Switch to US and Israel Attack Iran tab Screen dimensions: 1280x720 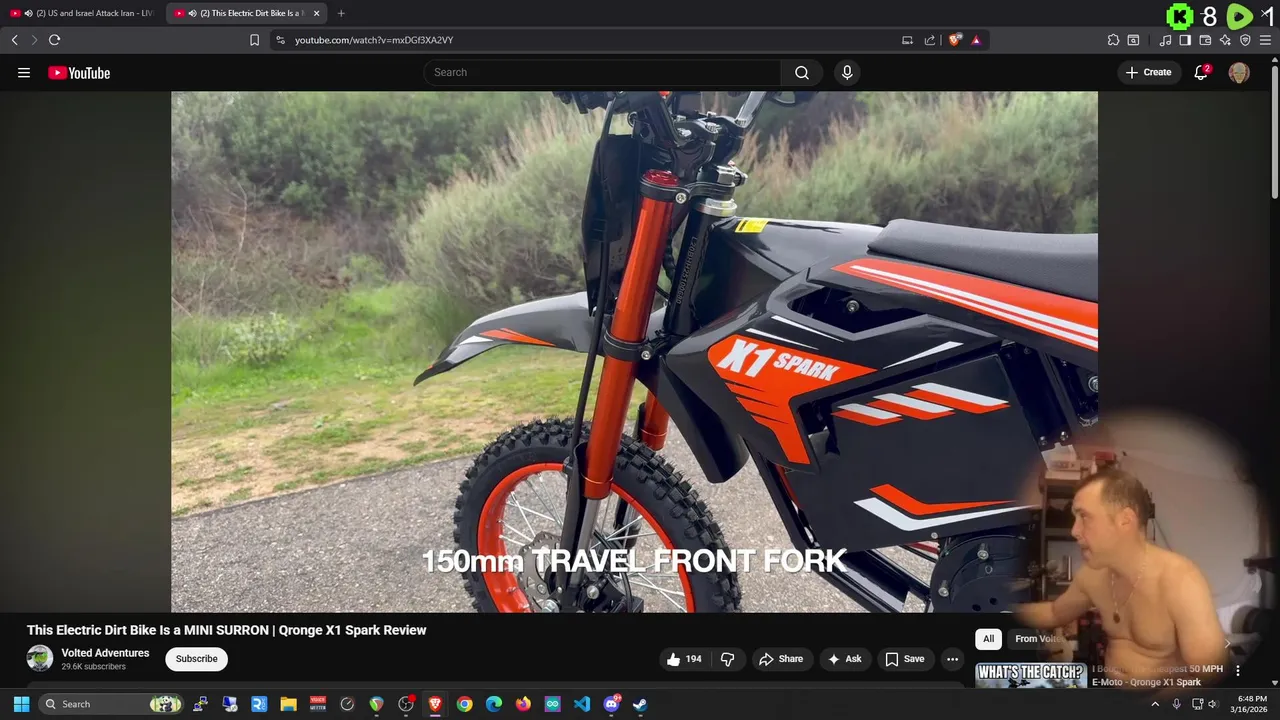(x=84, y=13)
